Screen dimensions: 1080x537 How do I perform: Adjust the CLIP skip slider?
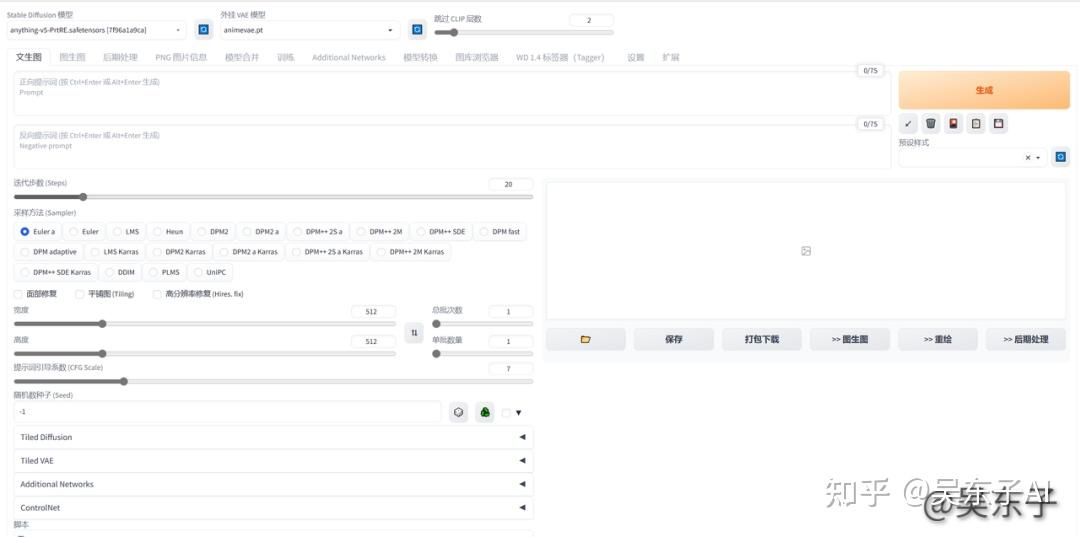click(523, 32)
